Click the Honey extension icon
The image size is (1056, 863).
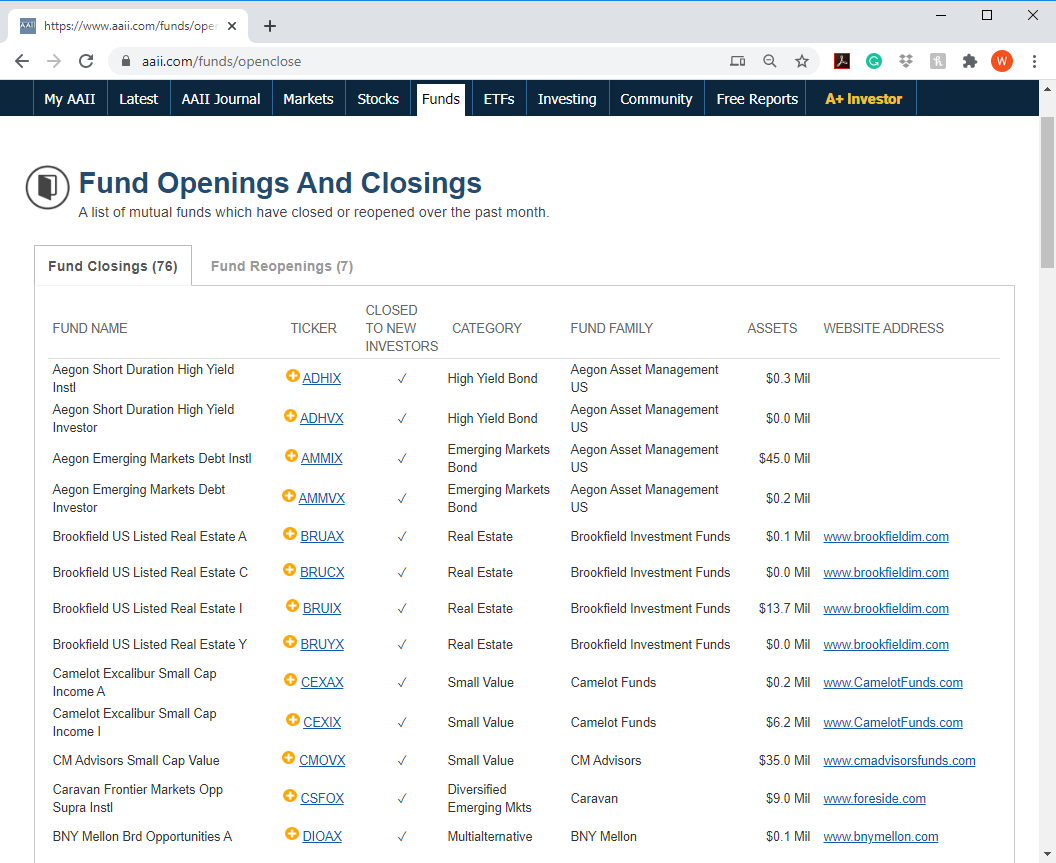pos(938,61)
